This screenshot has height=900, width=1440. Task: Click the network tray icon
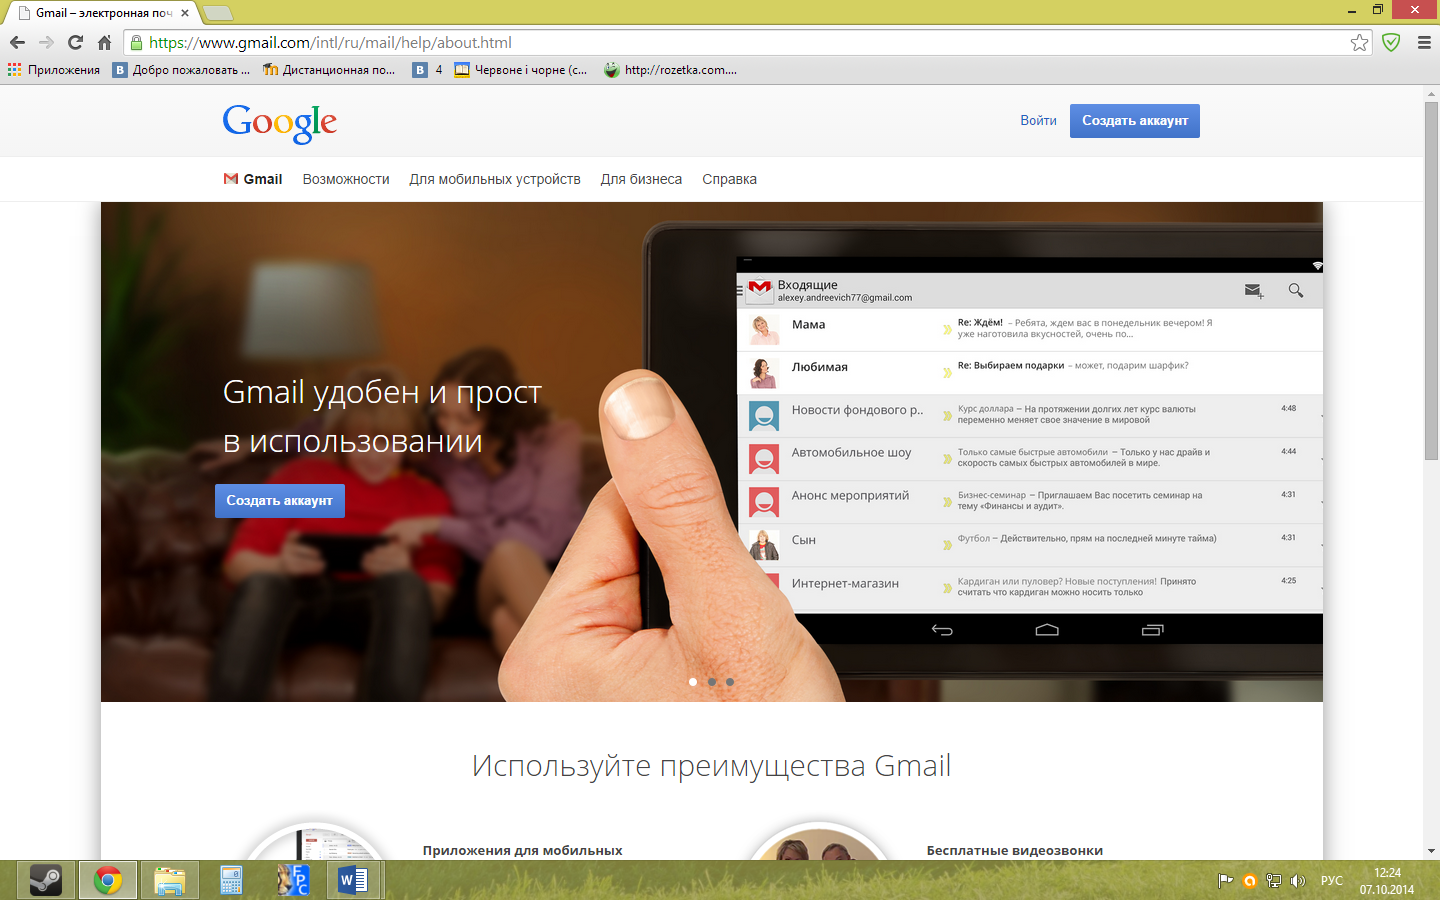1273,881
